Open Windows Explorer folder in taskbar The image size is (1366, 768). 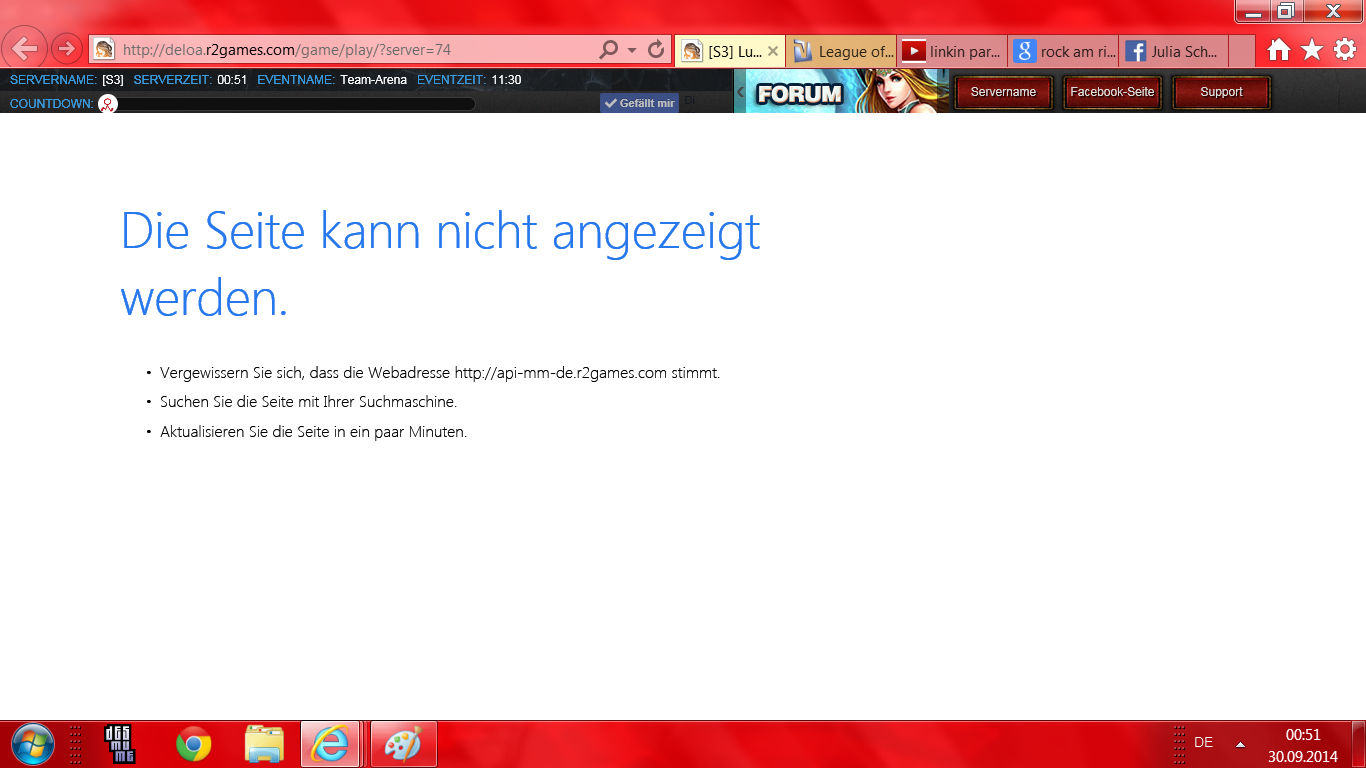[x=264, y=744]
